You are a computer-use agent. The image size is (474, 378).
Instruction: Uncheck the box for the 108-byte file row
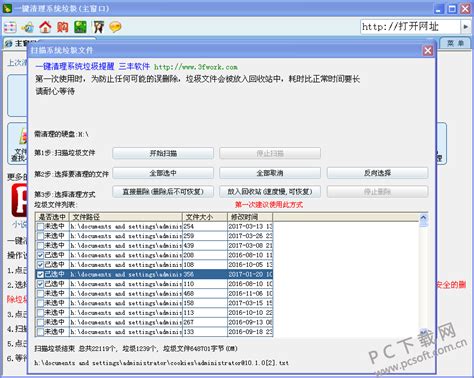(40, 265)
